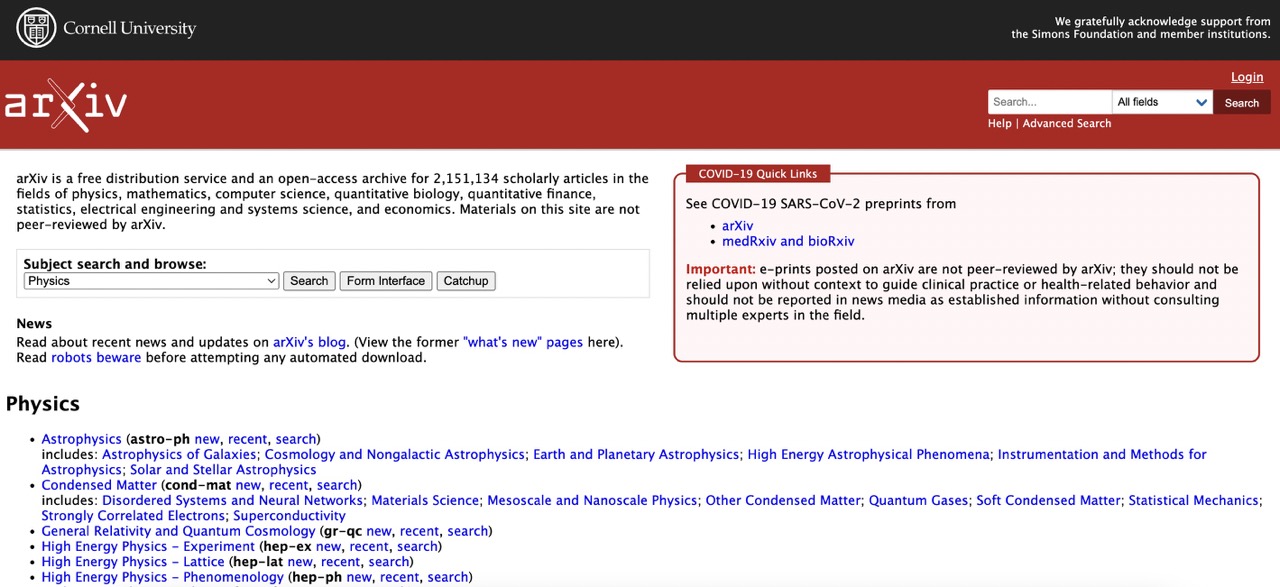Open the cond-mat recent link

pos(288,485)
